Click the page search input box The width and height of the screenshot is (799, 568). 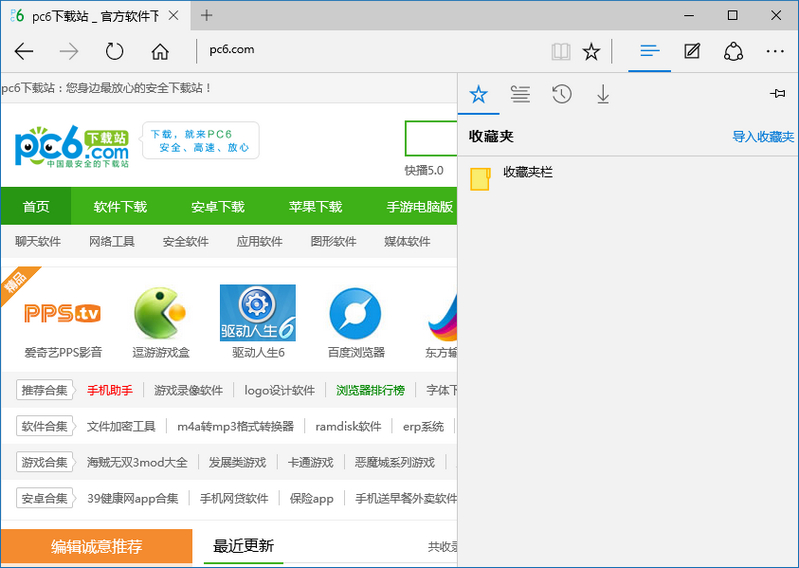[431, 138]
